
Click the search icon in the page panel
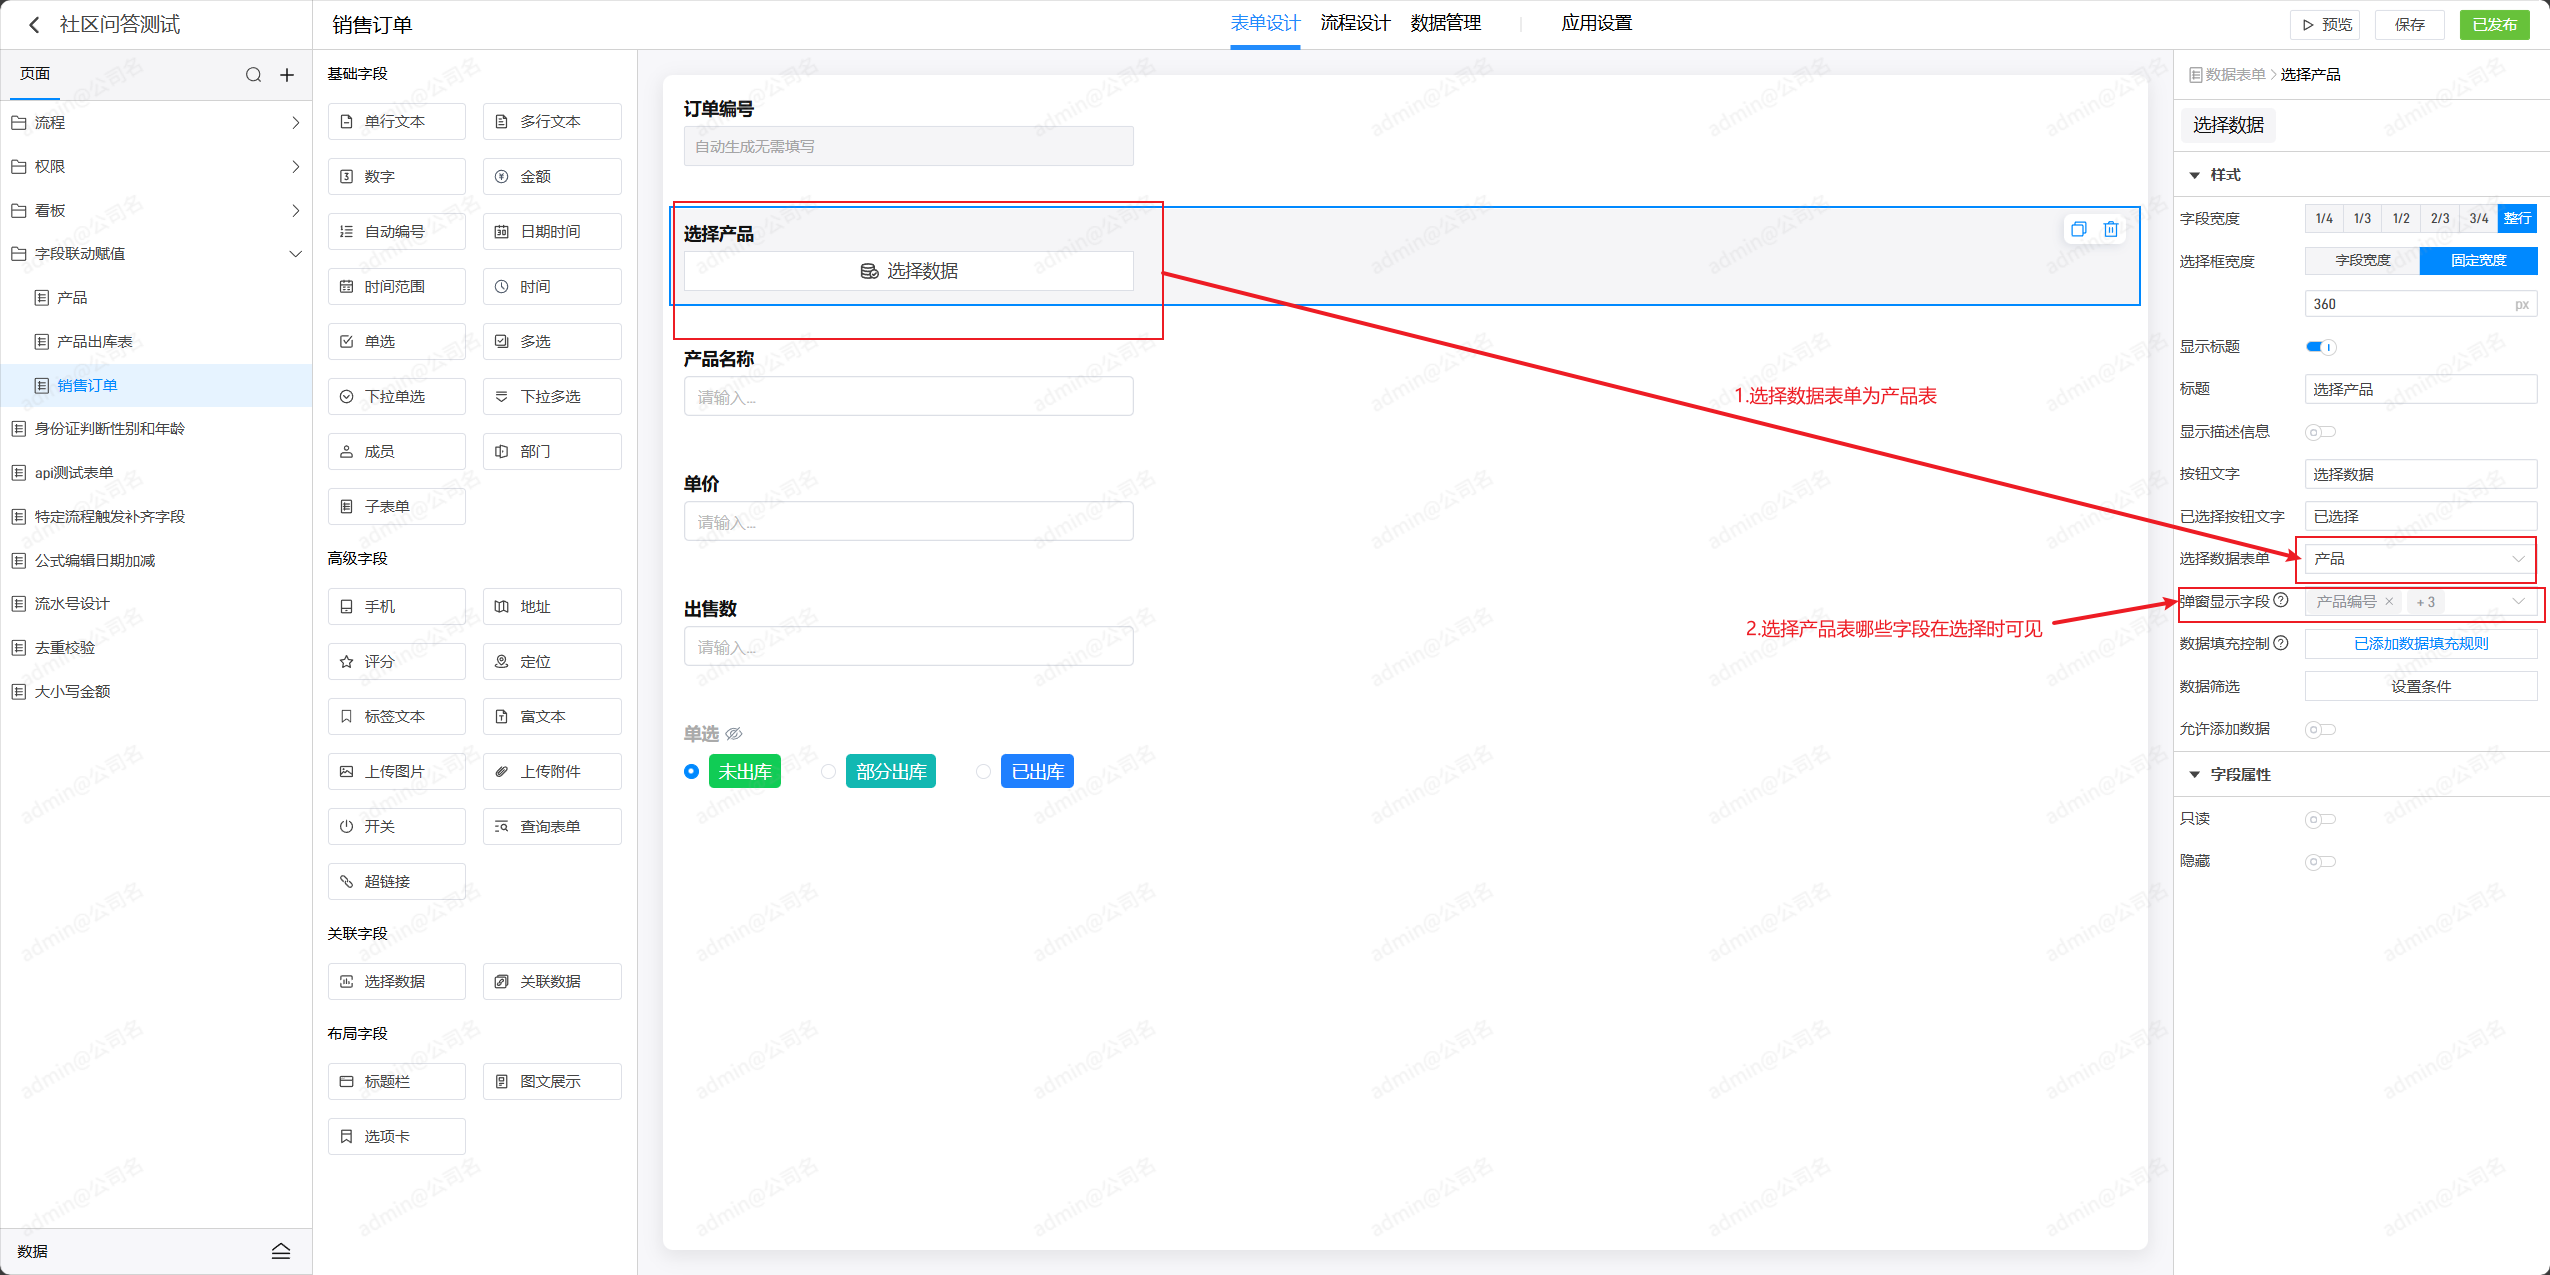[253, 75]
